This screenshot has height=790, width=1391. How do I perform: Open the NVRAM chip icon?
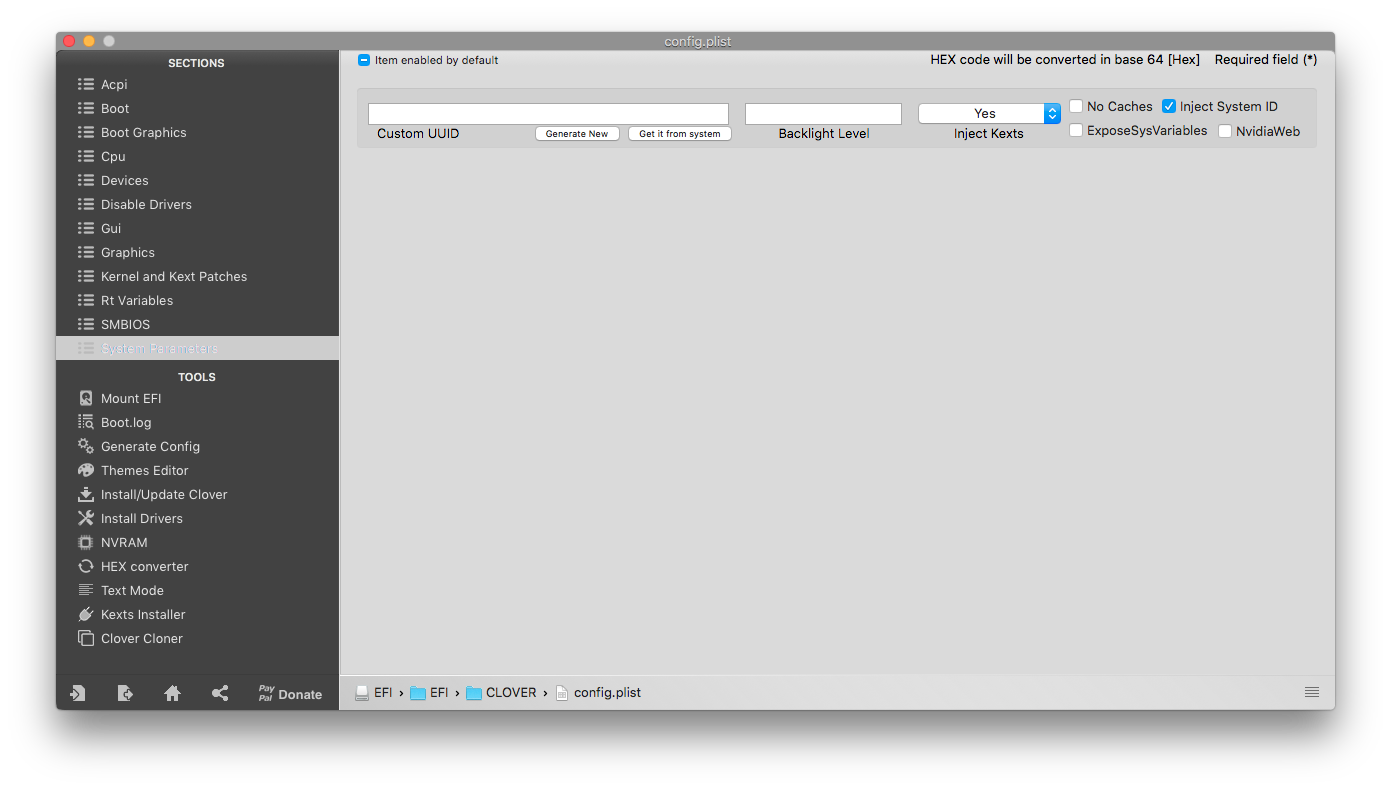click(x=86, y=542)
